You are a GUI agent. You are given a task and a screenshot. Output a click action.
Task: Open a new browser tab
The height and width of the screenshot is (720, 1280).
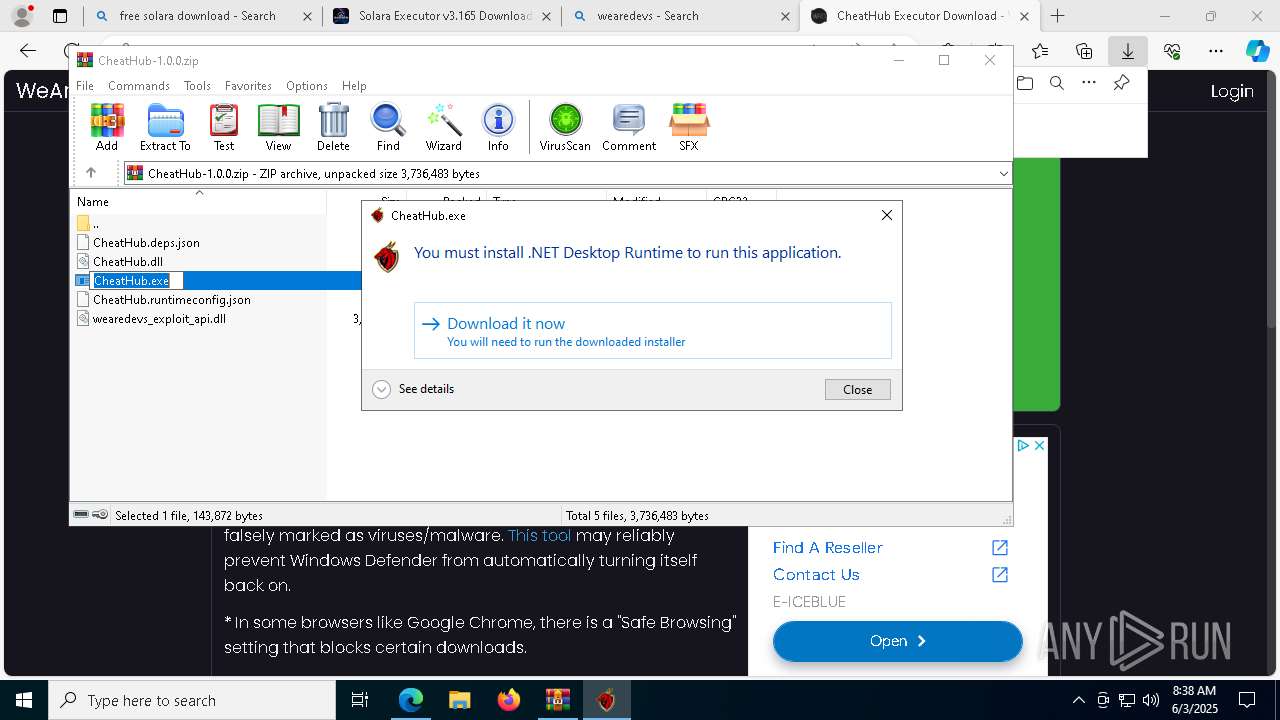click(x=1057, y=16)
